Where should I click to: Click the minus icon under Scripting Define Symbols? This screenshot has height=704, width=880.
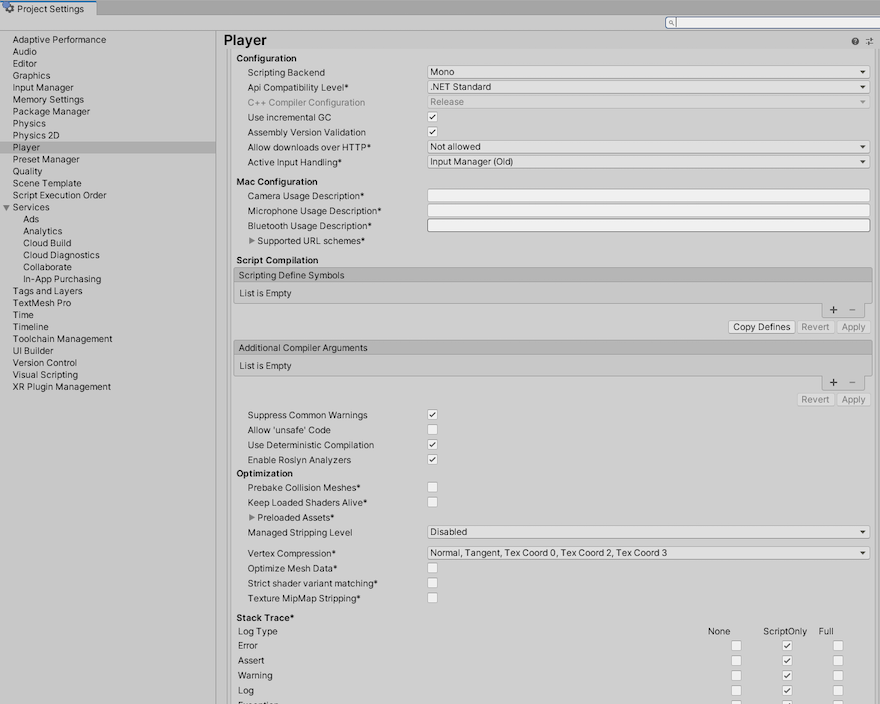point(851,309)
